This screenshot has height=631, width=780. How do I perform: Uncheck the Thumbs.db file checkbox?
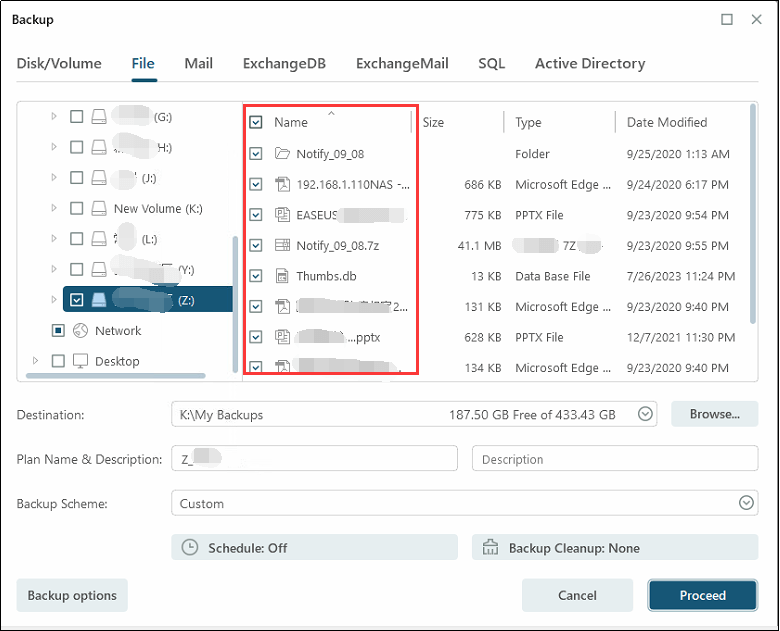[x=256, y=276]
